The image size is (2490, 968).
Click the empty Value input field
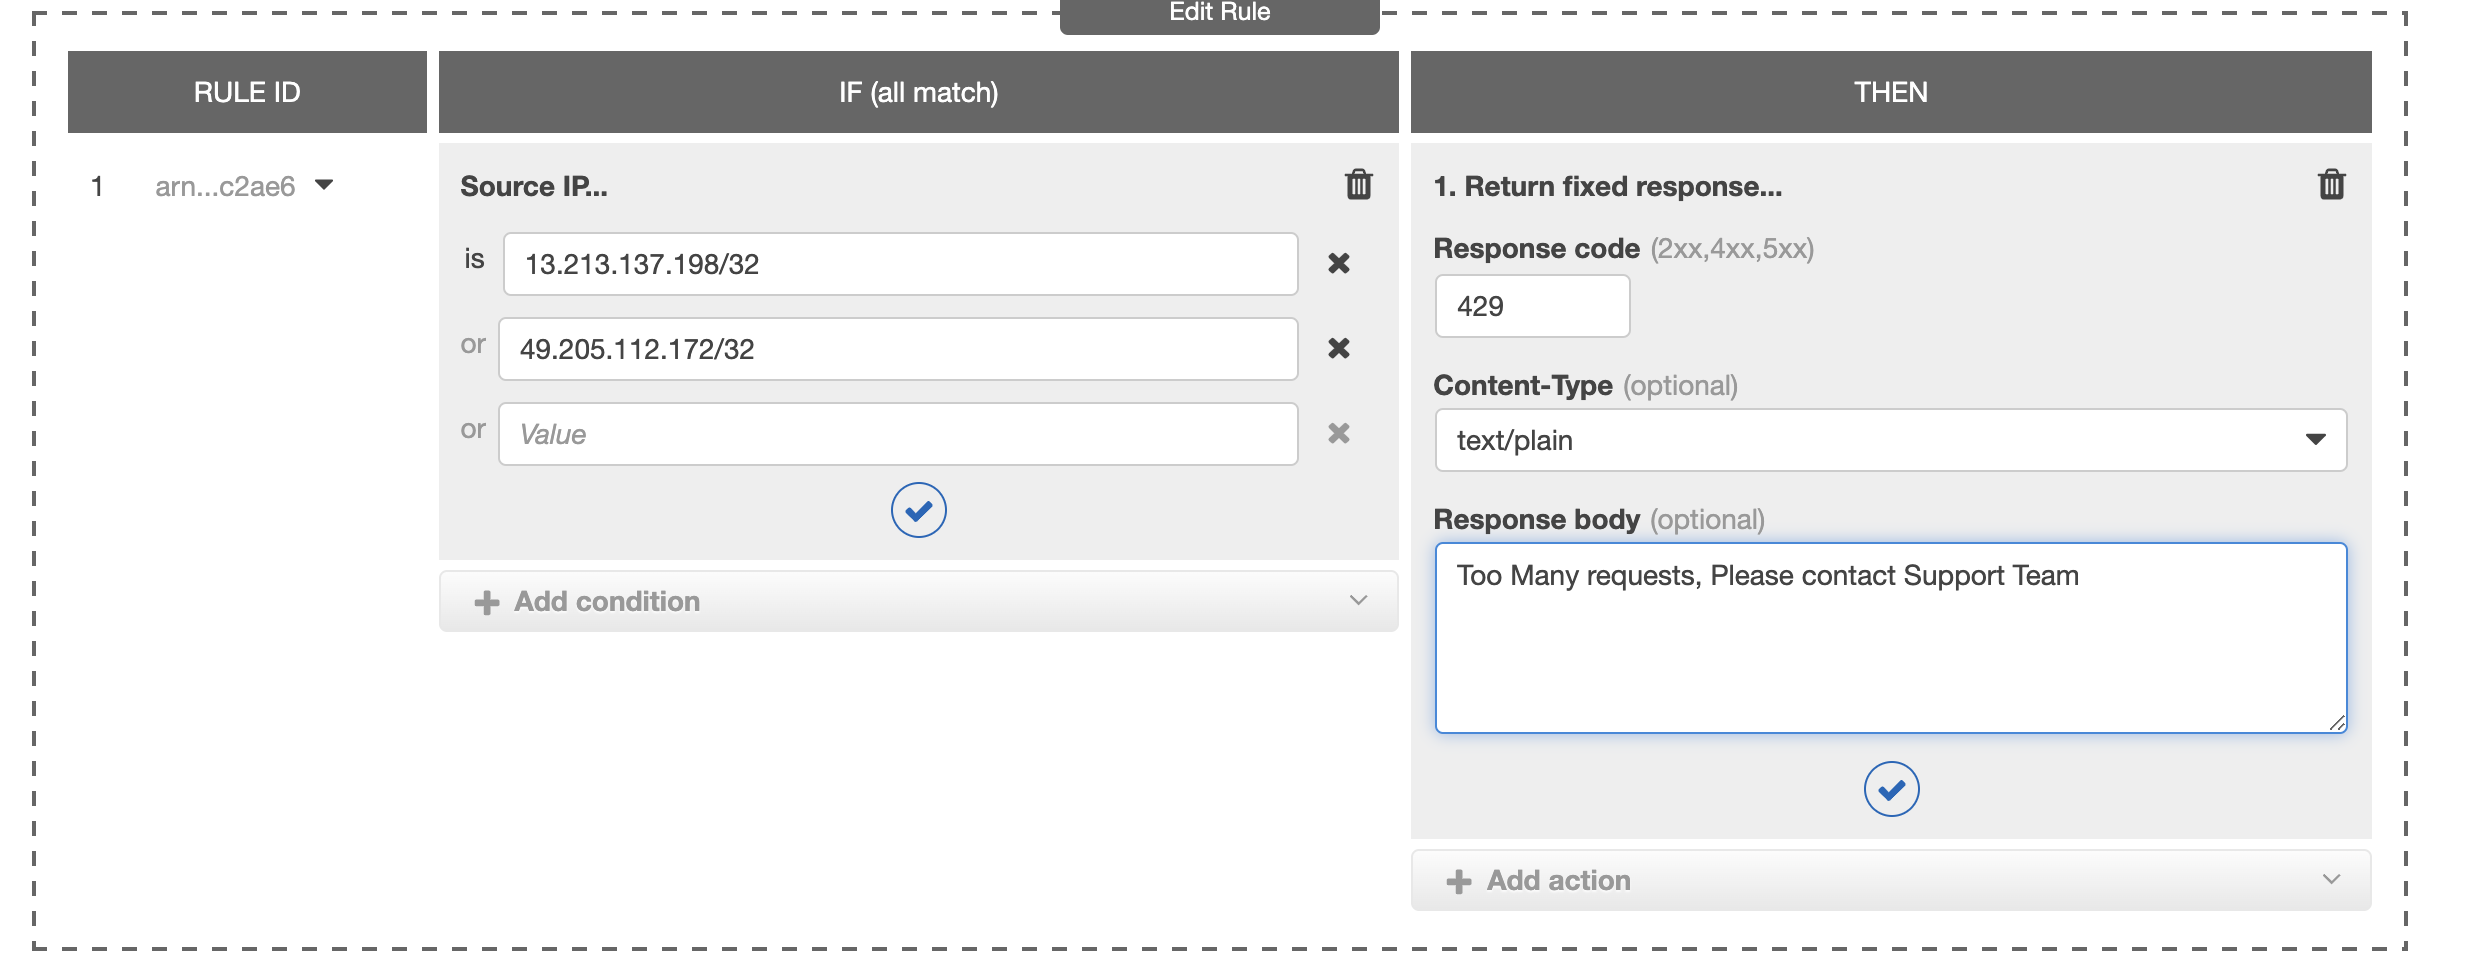click(x=898, y=434)
